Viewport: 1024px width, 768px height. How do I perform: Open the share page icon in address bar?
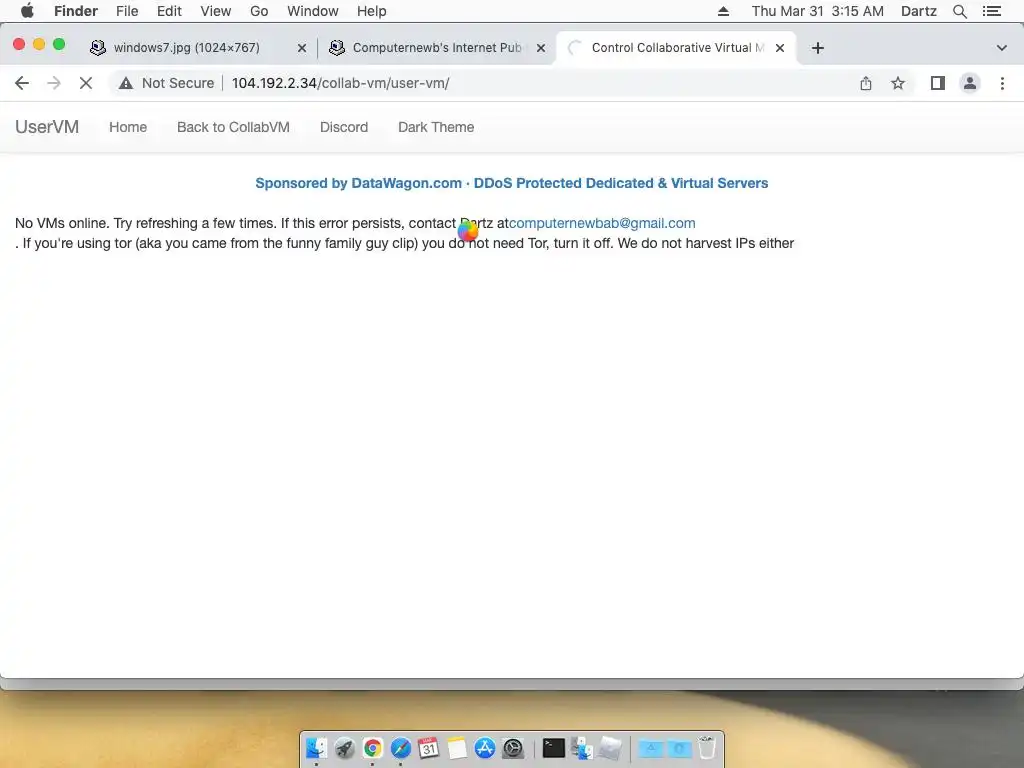click(865, 83)
